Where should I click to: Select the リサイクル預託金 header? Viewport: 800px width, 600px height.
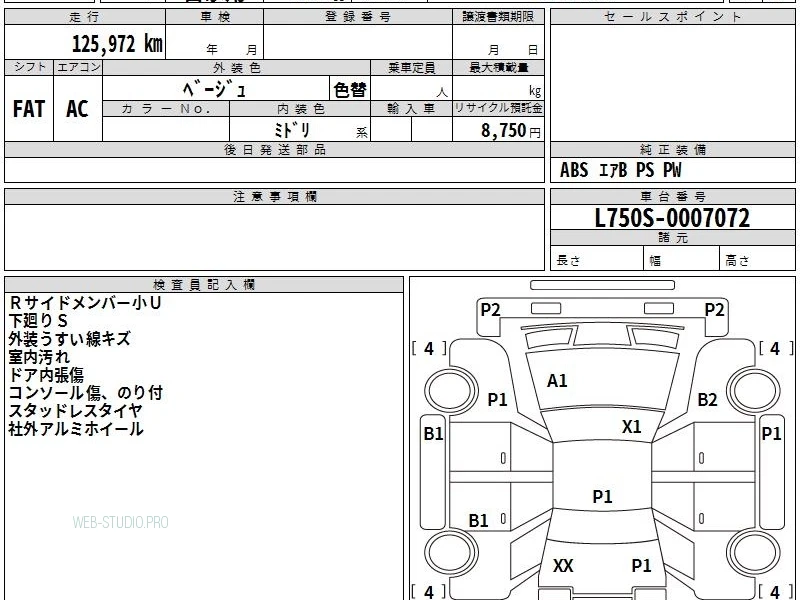(x=498, y=108)
